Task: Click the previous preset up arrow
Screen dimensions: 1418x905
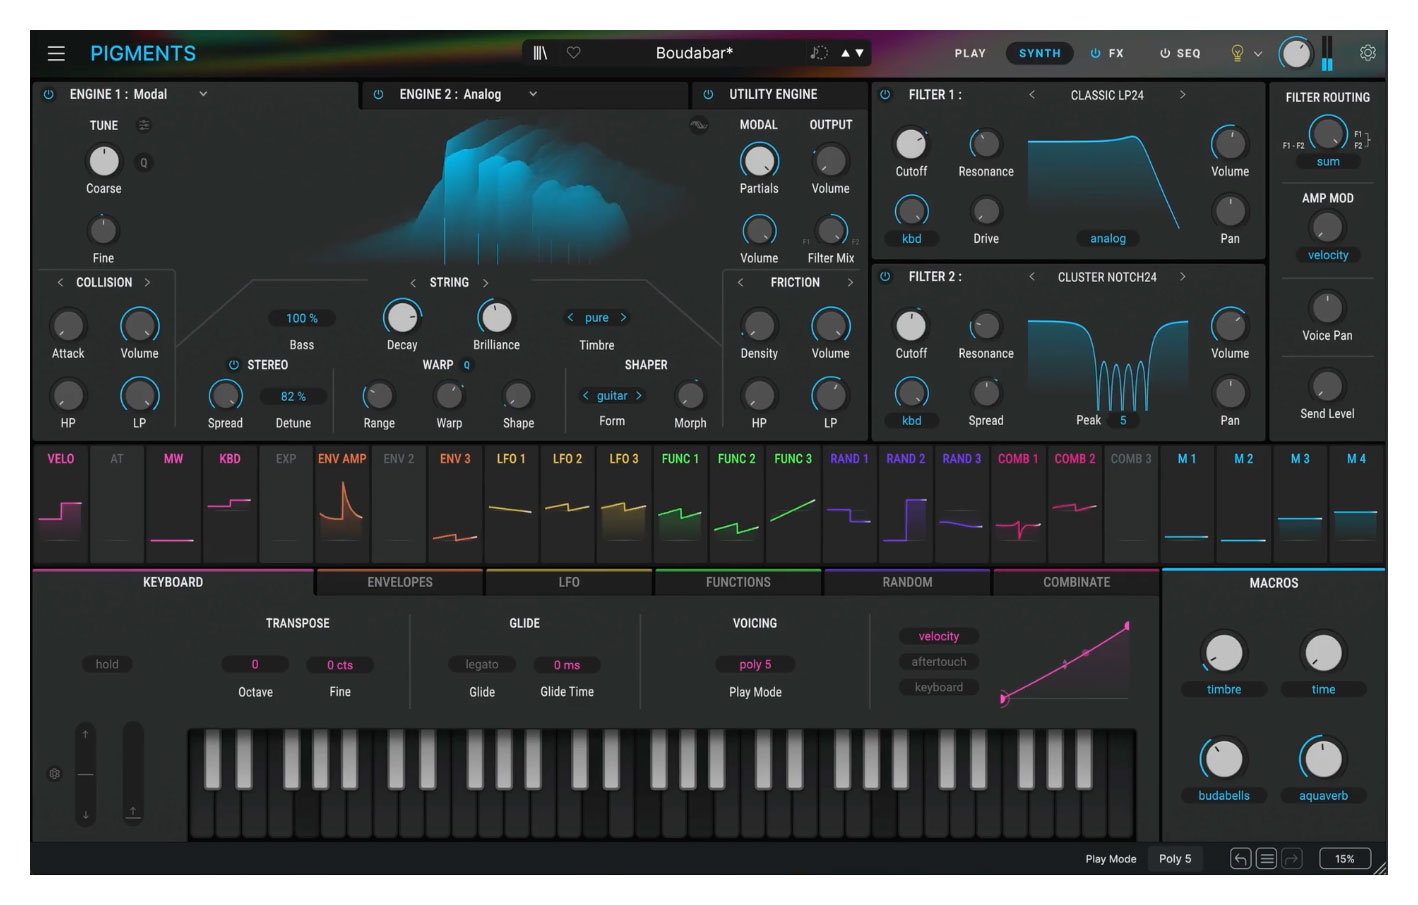Action: [x=846, y=53]
